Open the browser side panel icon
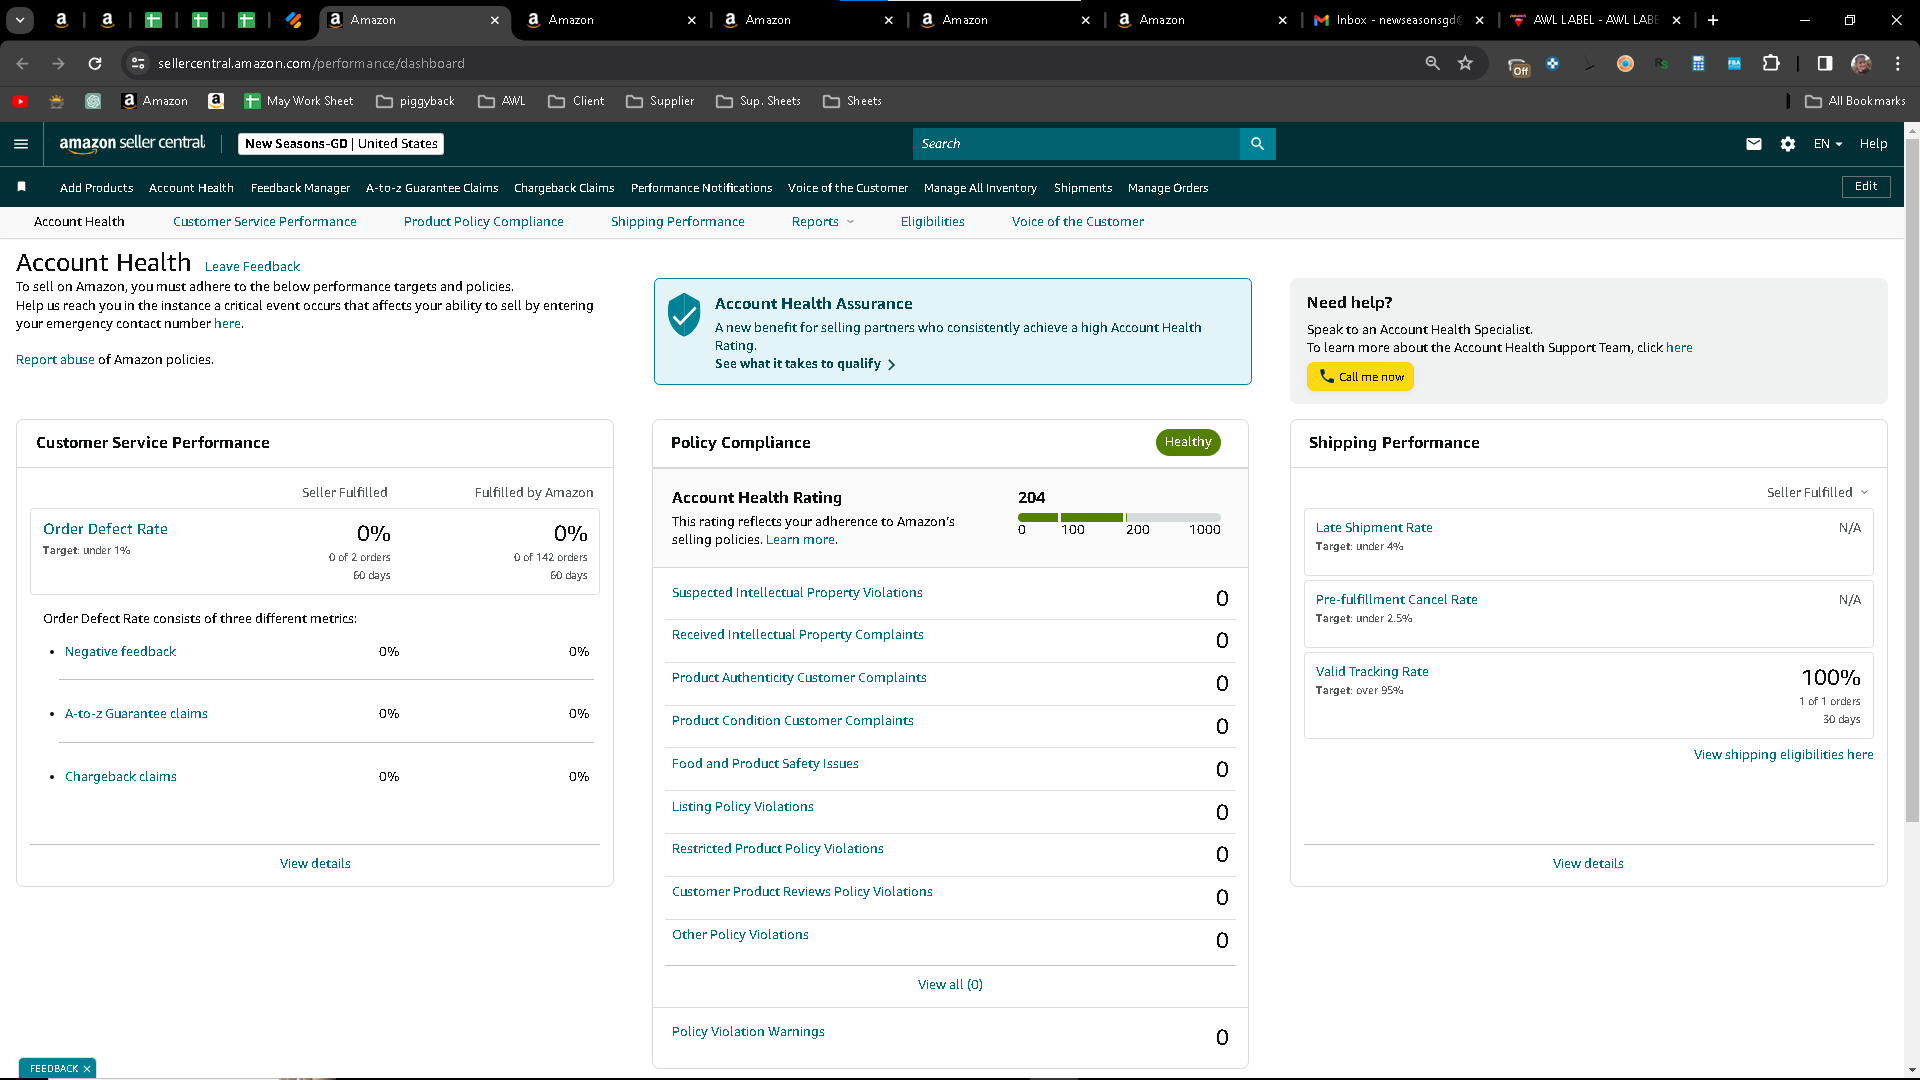 1825,63
